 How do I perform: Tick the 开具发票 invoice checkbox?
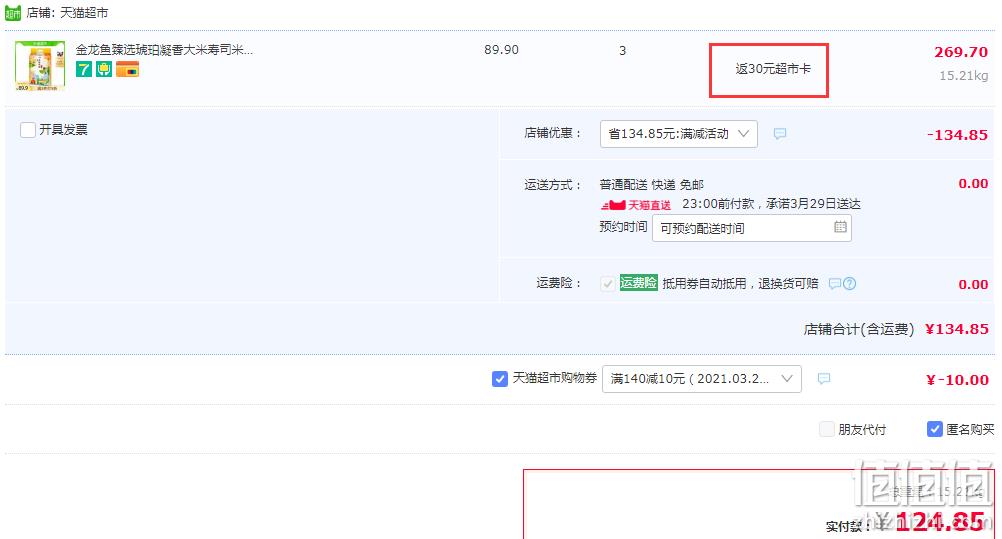click(27, 130)
